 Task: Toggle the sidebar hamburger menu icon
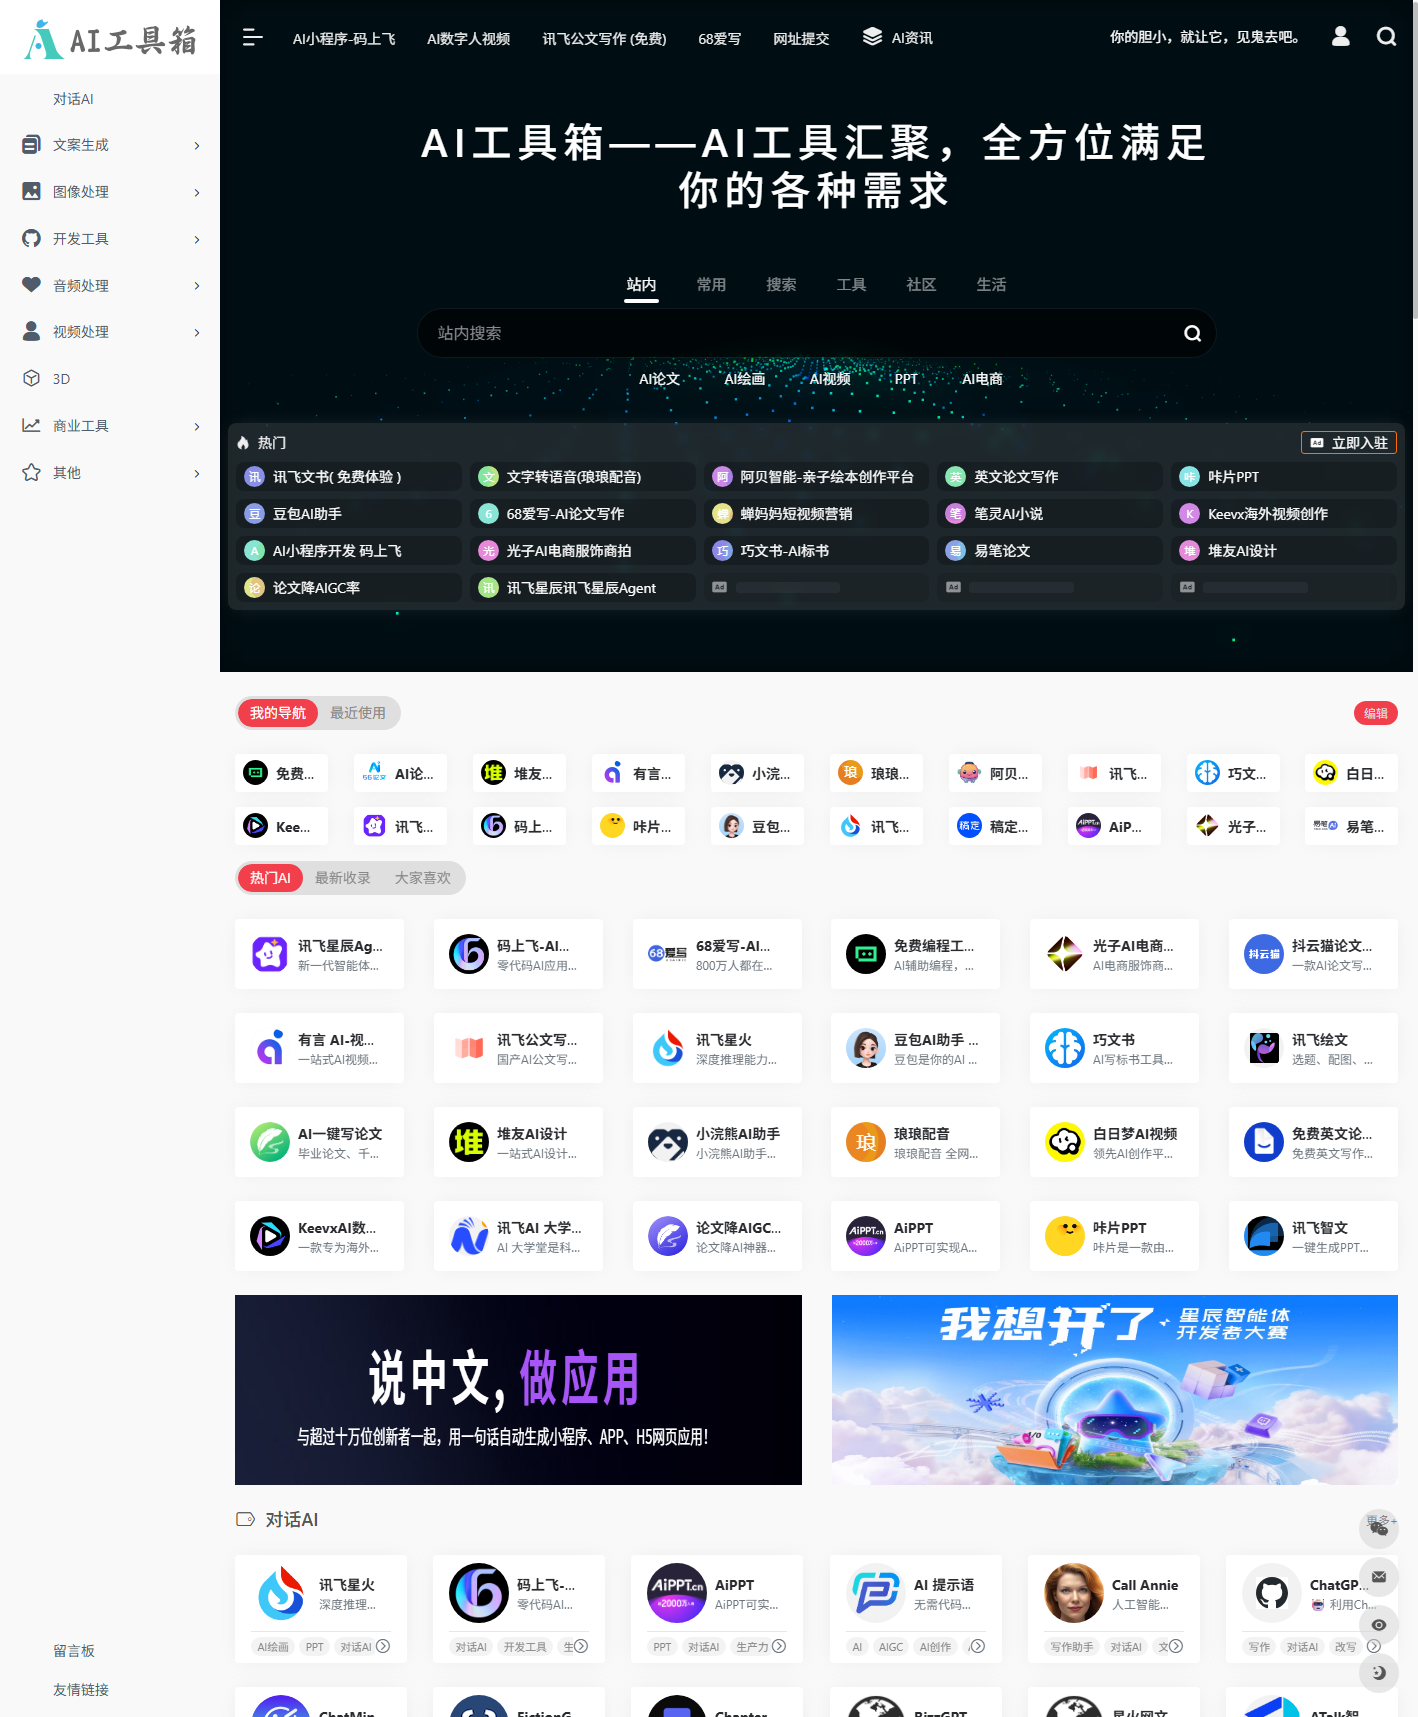pos(252,37)
